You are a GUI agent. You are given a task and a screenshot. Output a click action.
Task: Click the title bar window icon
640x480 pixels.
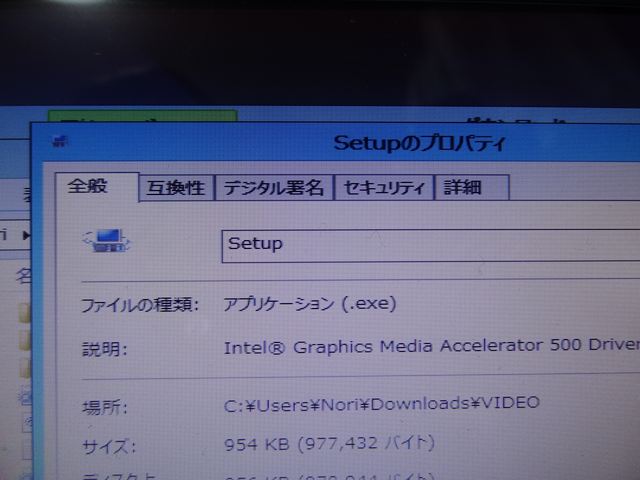pos(60,141)
